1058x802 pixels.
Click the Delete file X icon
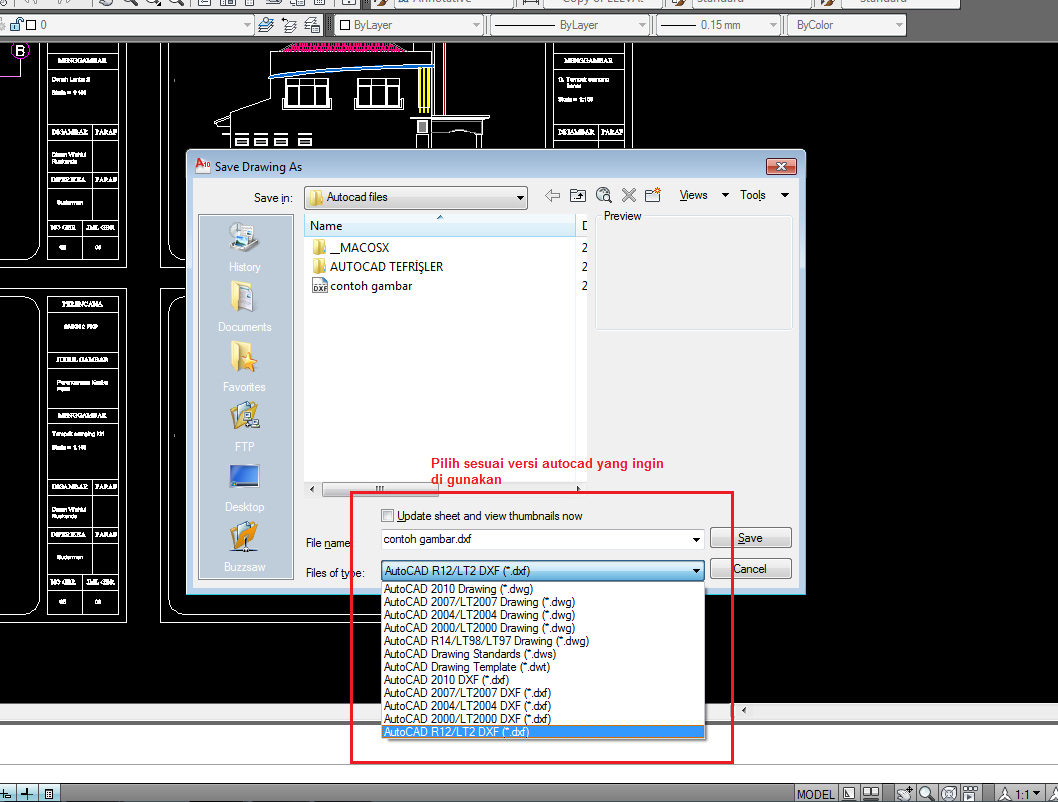[629, 196]
